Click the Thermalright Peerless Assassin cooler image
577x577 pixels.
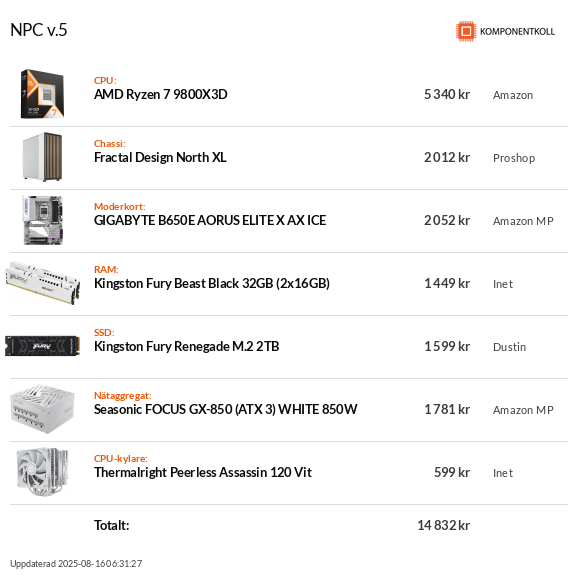(x=42, y=472)
